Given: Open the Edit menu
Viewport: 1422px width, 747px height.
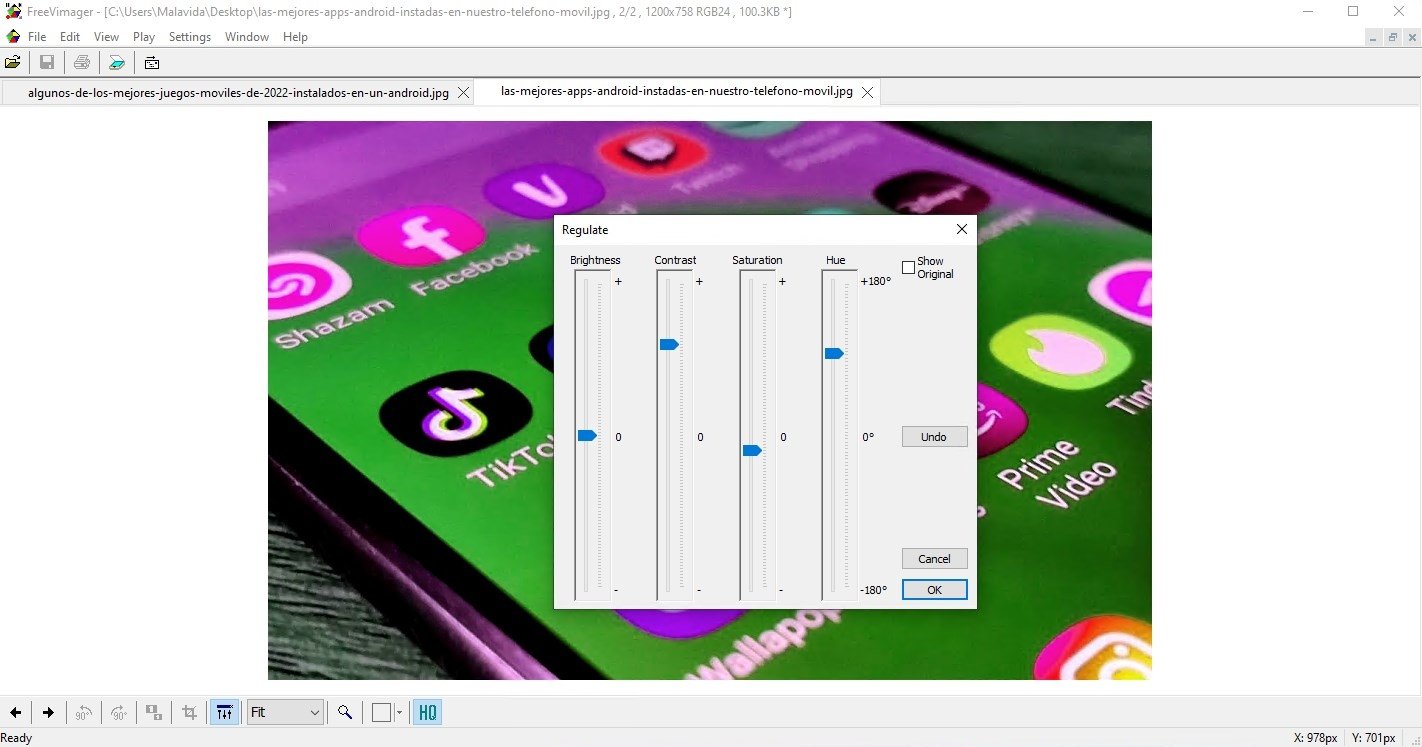Looking at the screenshot, I should click(70, 37).
